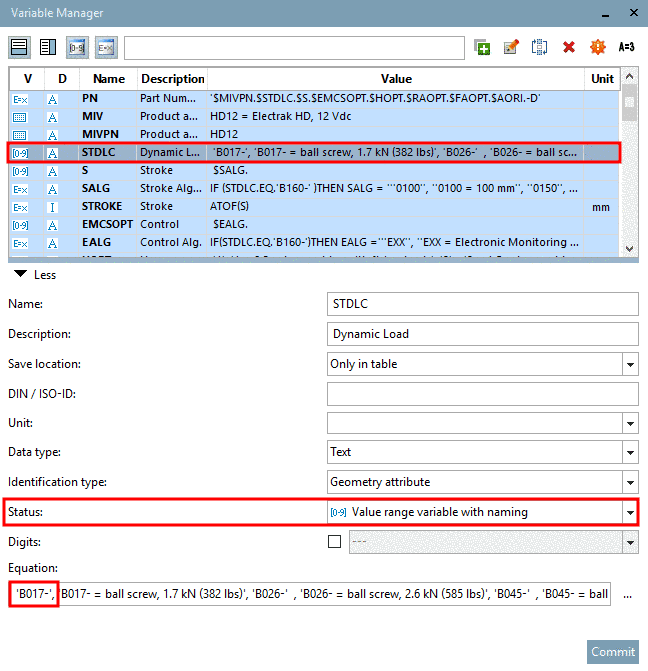The height and width of the screenshot is (671, 648).
Task: Delete variable with the red X icon
Action: point(568,47)
